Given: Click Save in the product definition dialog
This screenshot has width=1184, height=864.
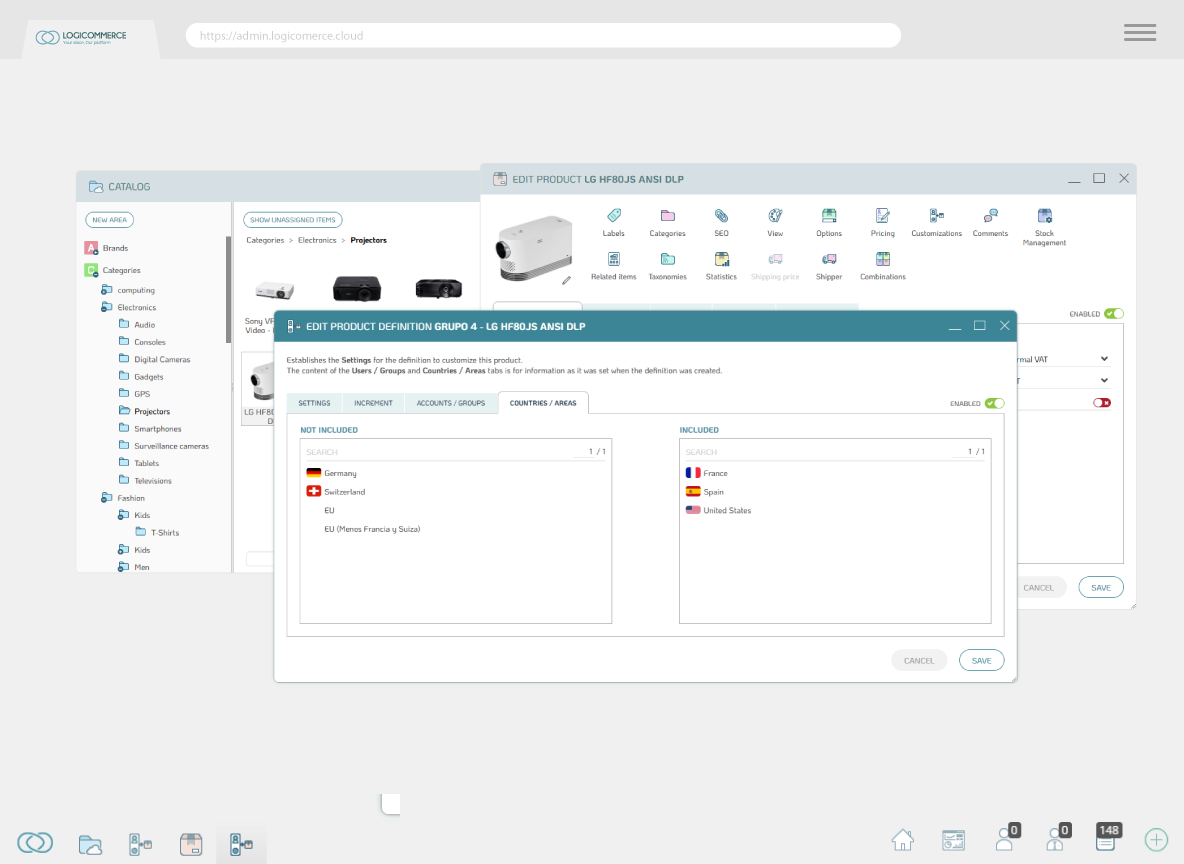Looking at the screenshot, I should [x=981, y=661].
